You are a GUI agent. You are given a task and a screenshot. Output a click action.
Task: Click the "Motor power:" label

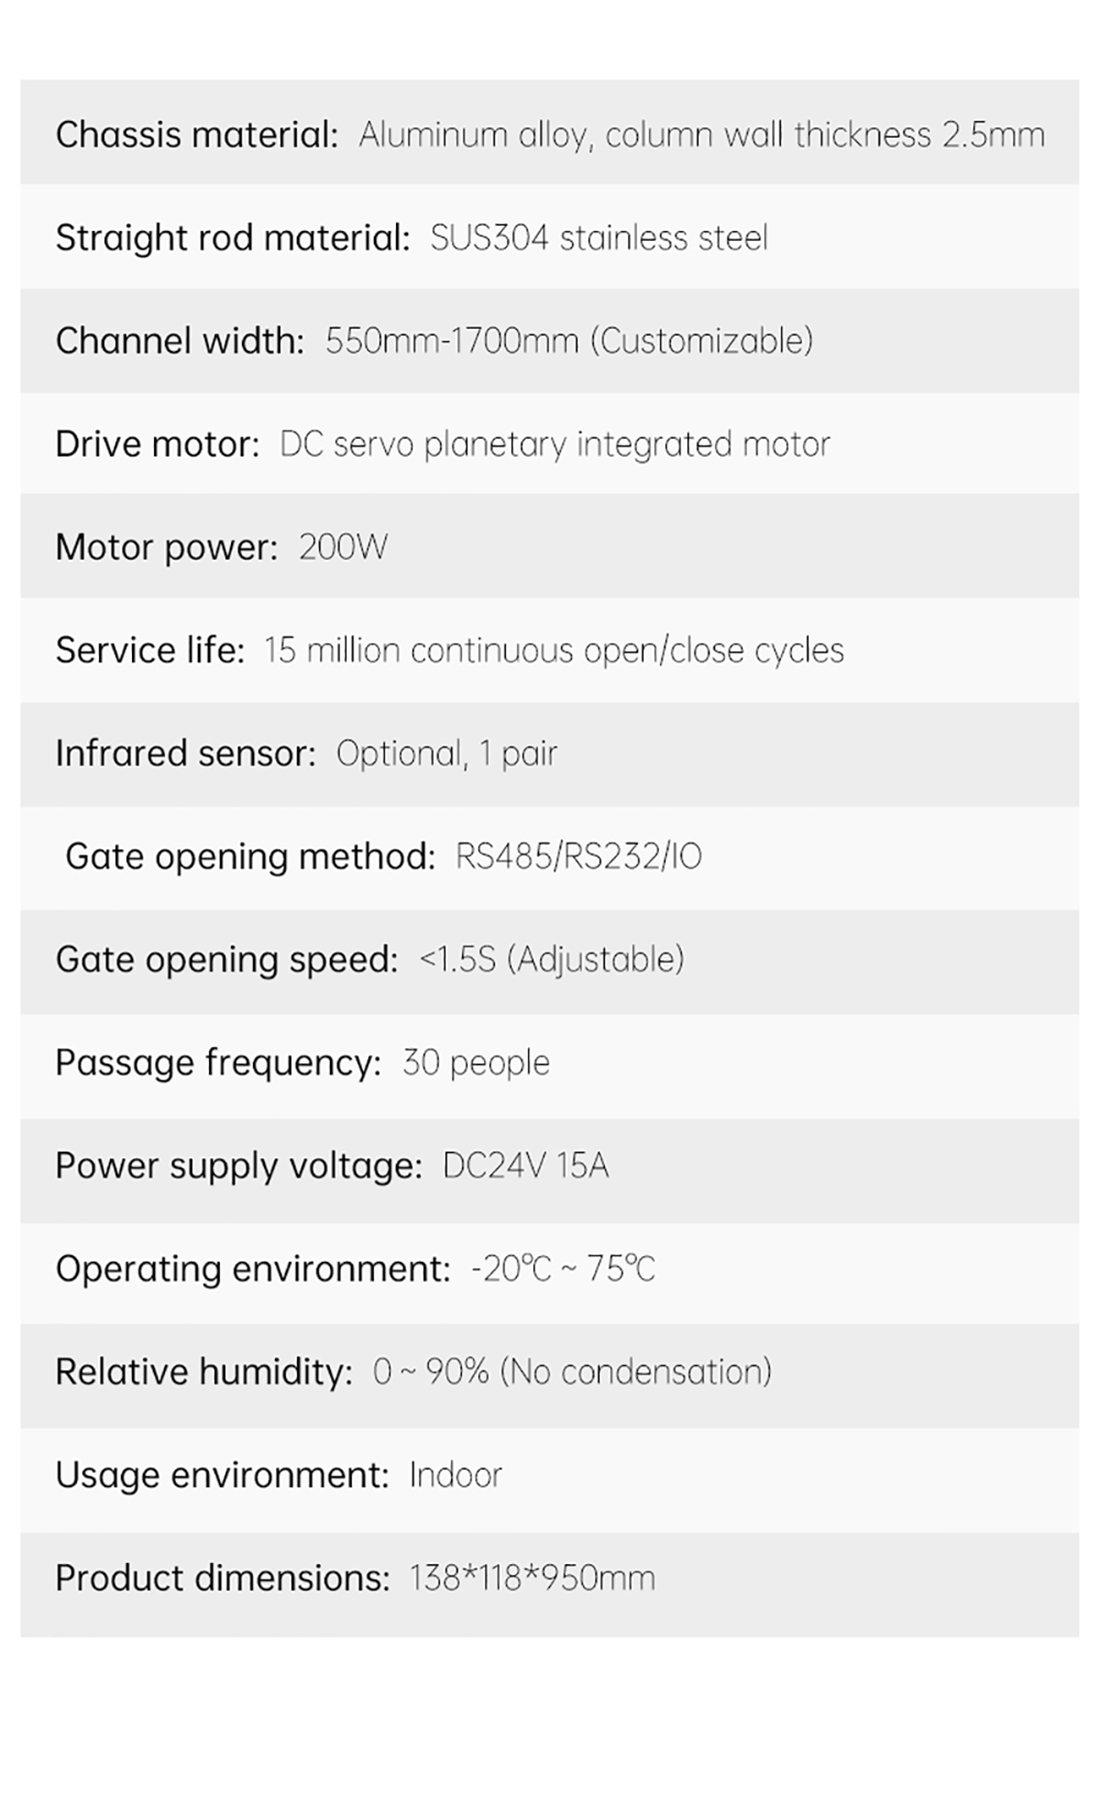coord(166,547)
